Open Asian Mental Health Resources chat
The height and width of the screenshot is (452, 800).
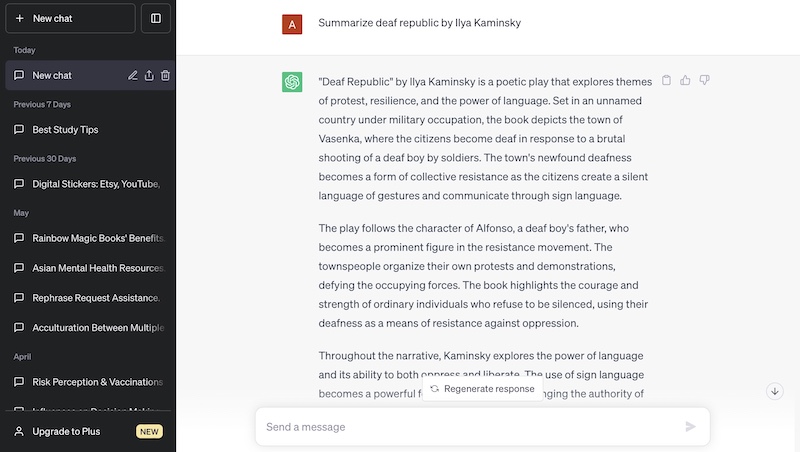[98, 268]
